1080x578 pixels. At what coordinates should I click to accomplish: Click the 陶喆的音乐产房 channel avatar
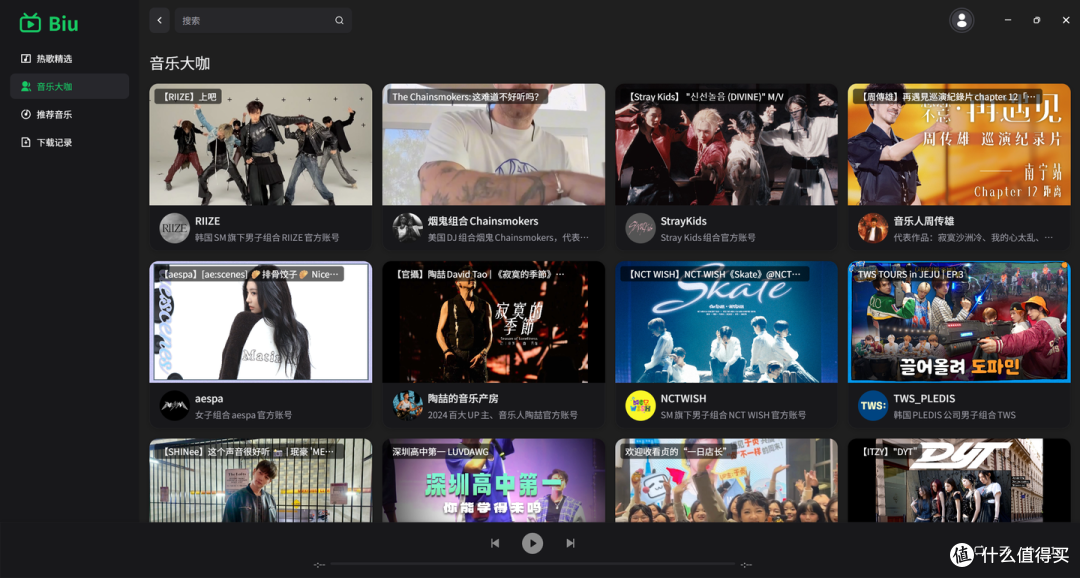(407, 406)
